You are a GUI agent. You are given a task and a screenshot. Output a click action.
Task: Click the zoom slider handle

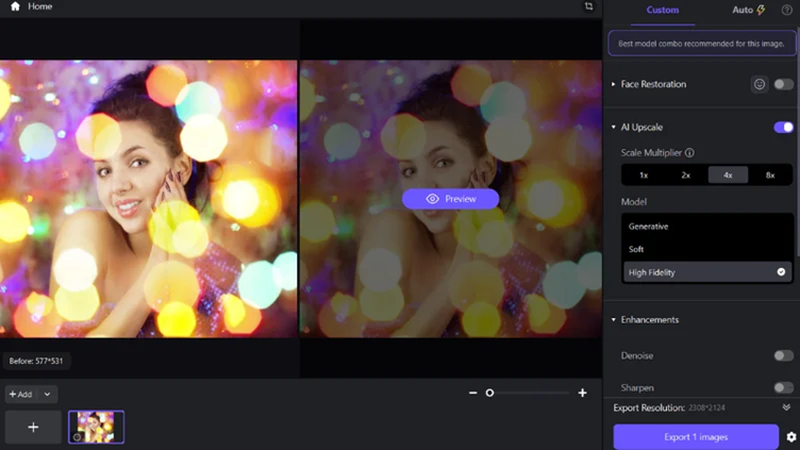490,393
